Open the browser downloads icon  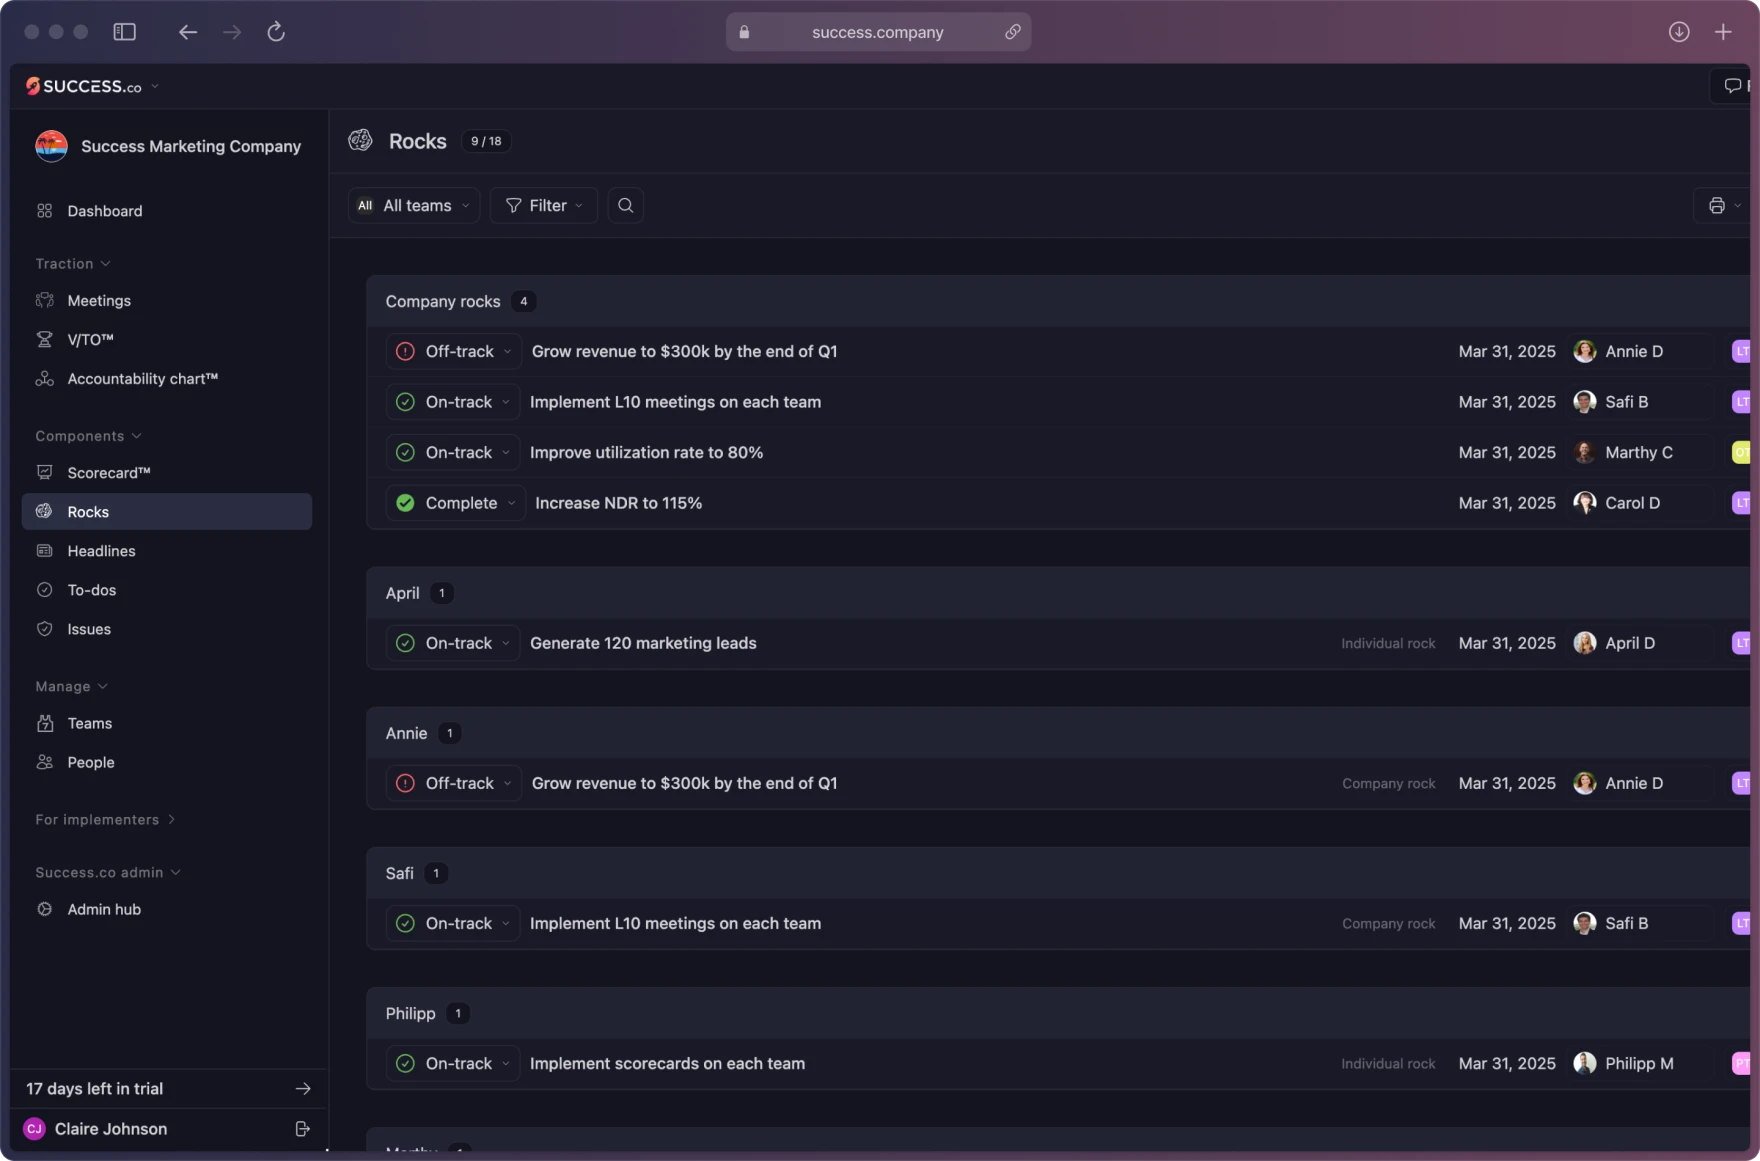tap(1679, 32)
